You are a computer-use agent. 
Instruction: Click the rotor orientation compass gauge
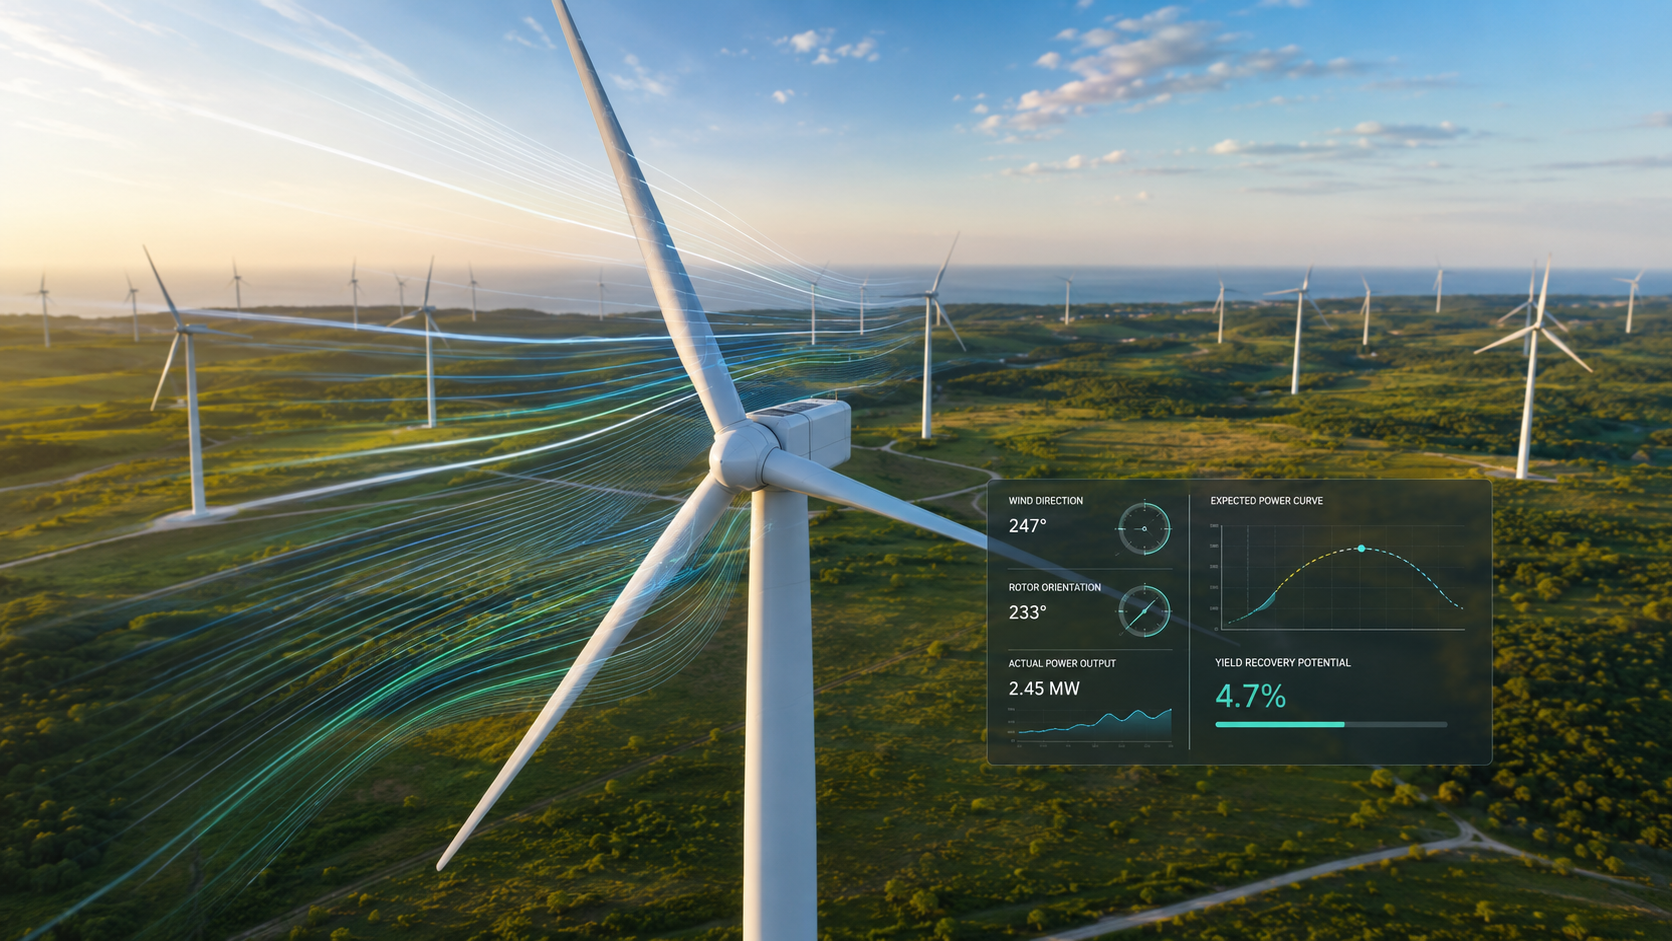[1144, 611]
